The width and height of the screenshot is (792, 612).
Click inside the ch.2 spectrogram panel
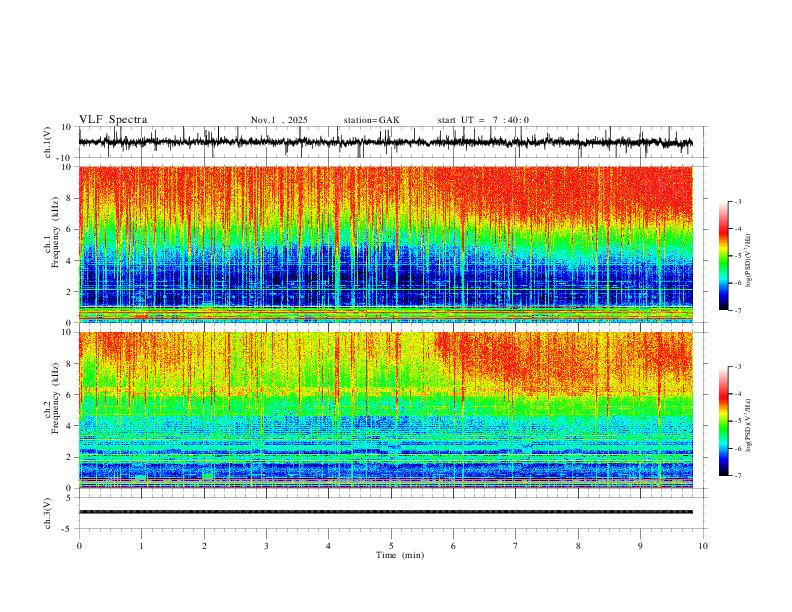click(x=385, y=410)
